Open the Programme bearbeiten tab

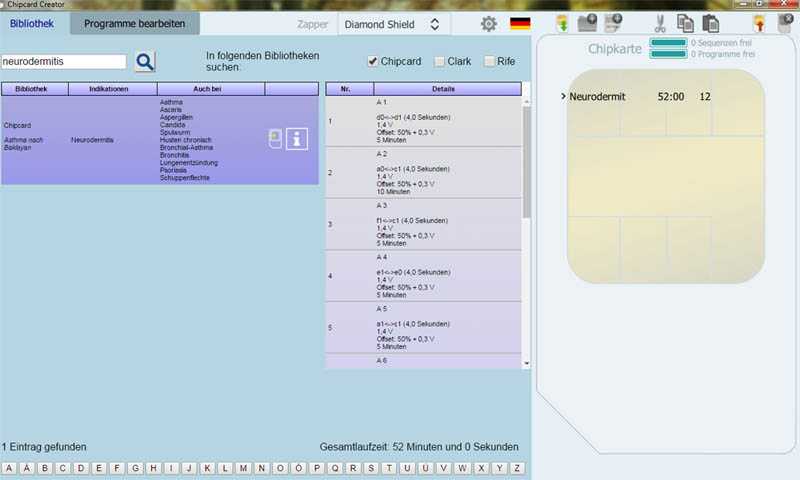tap(134, 22)
